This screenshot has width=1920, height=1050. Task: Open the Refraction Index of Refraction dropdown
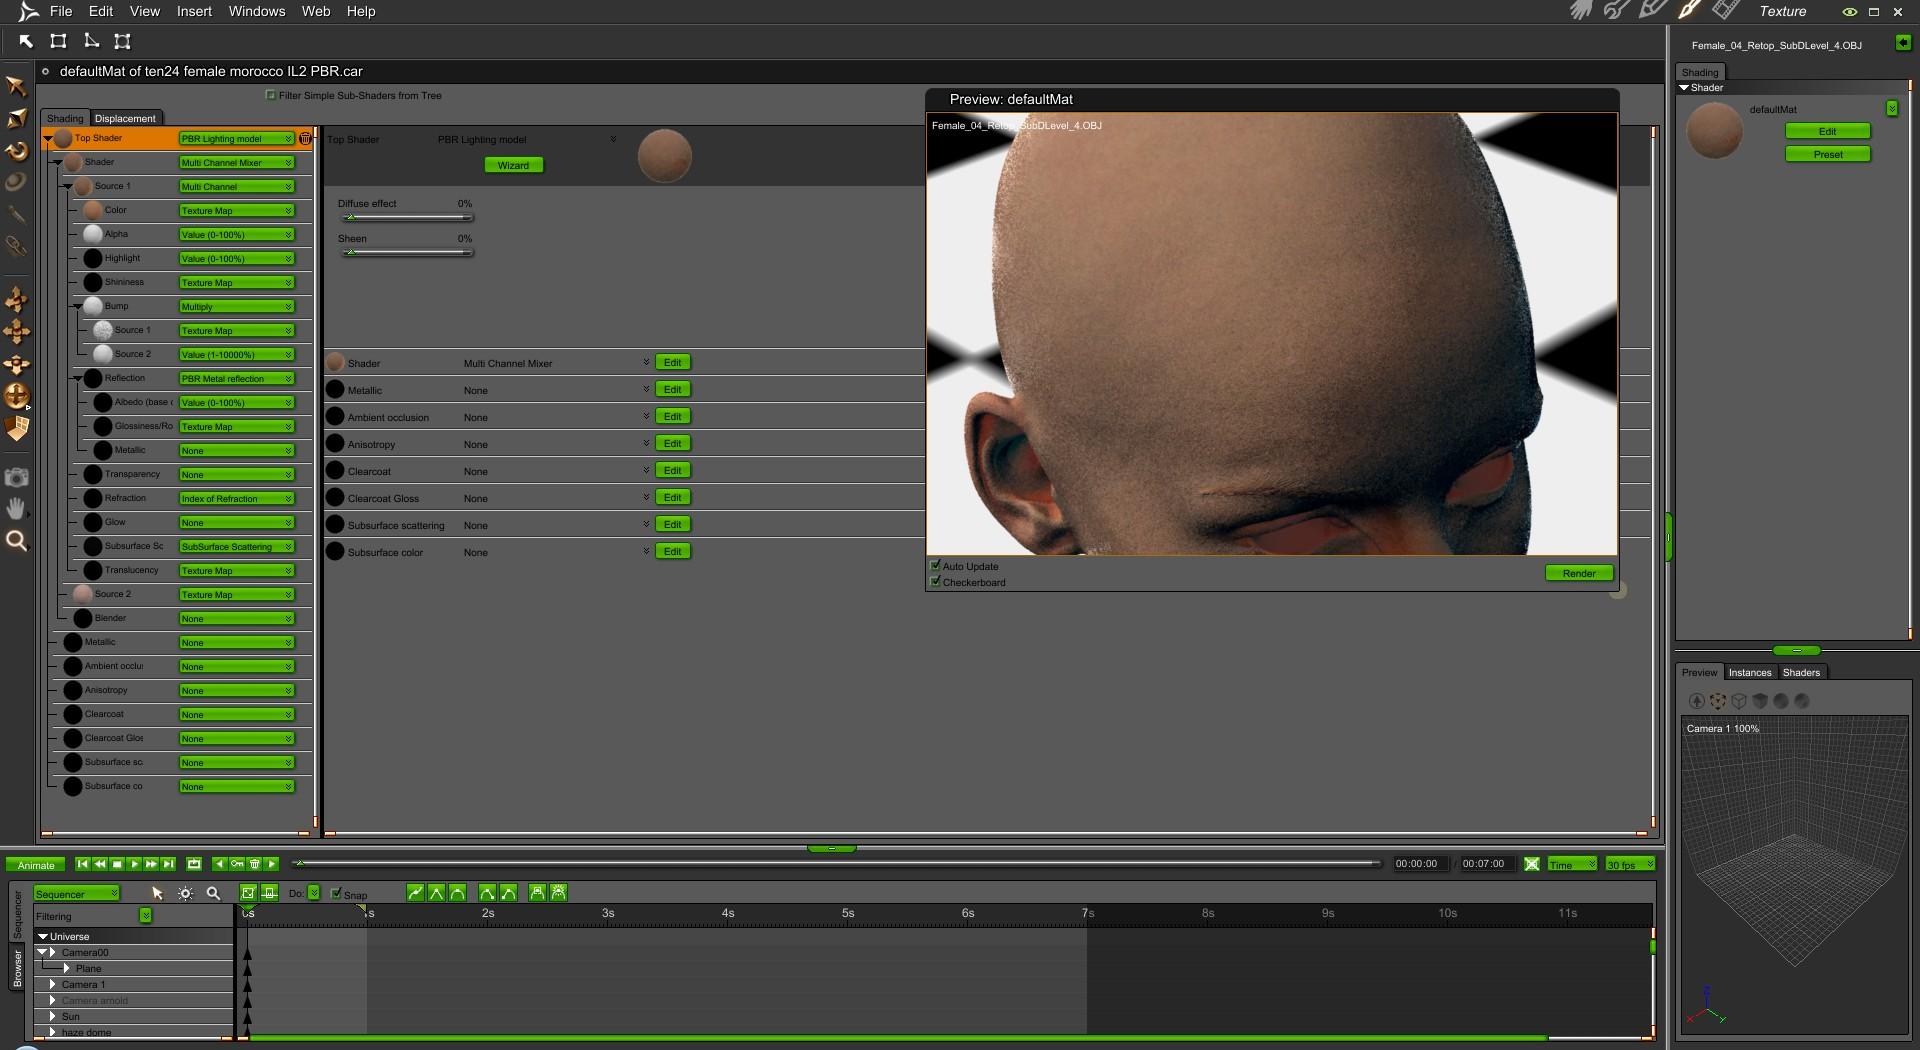click(237, 499)
